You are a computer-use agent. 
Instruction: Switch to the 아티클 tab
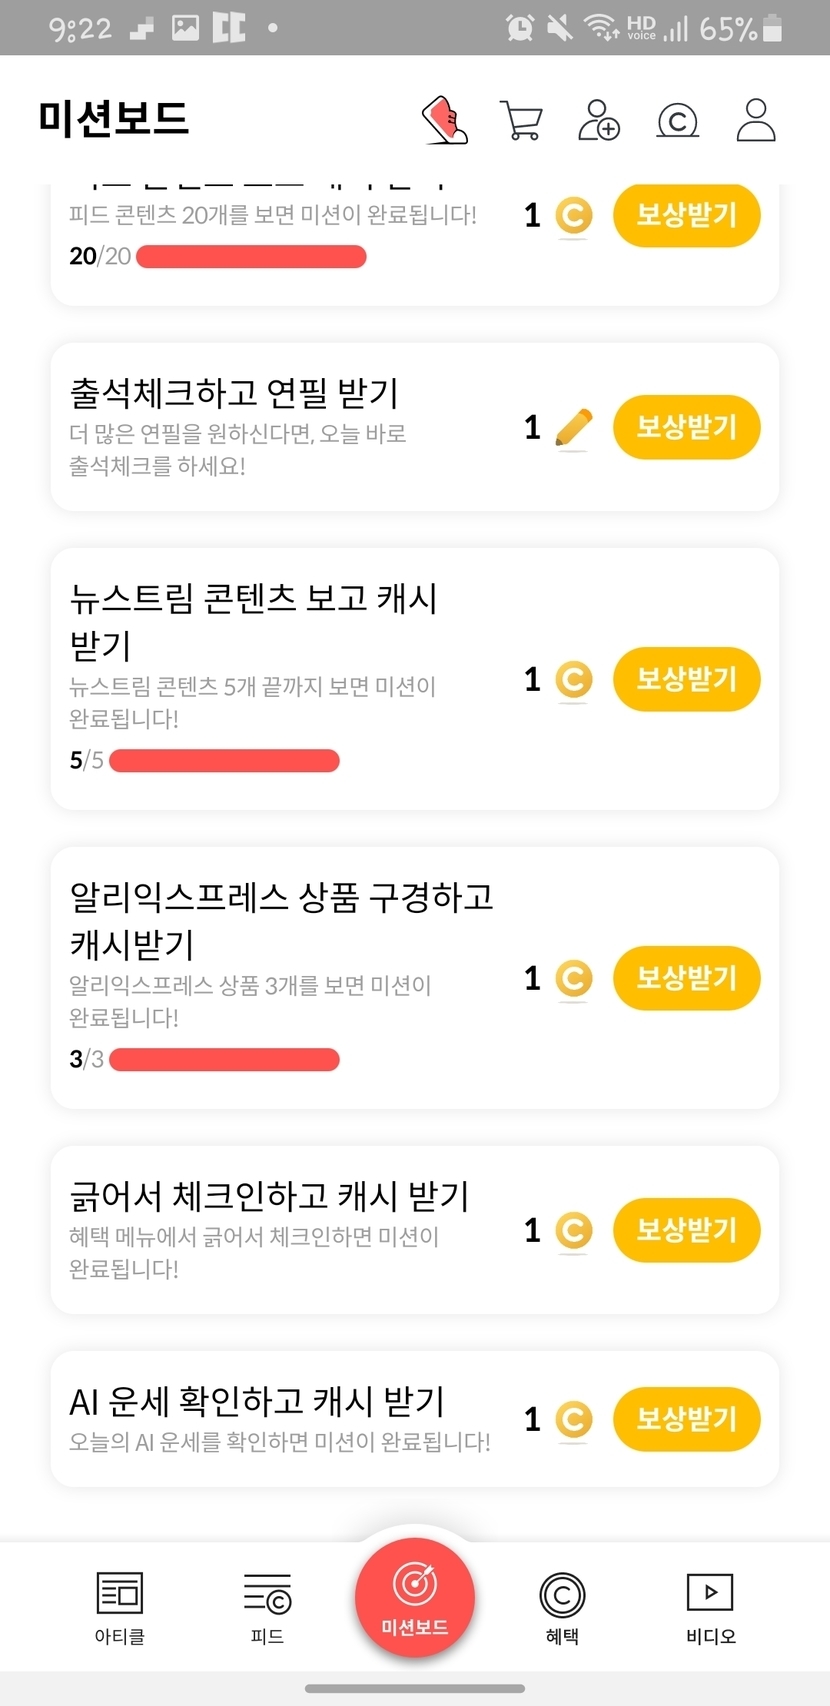pyautogui.click(x=120, y=1607)
